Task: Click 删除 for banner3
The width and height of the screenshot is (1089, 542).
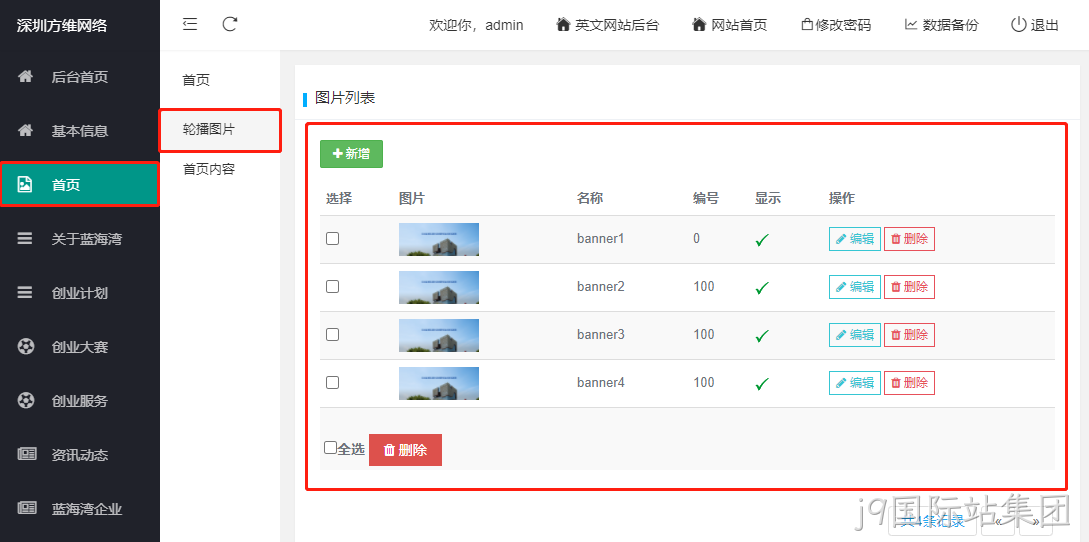Action: pos(909,335)
